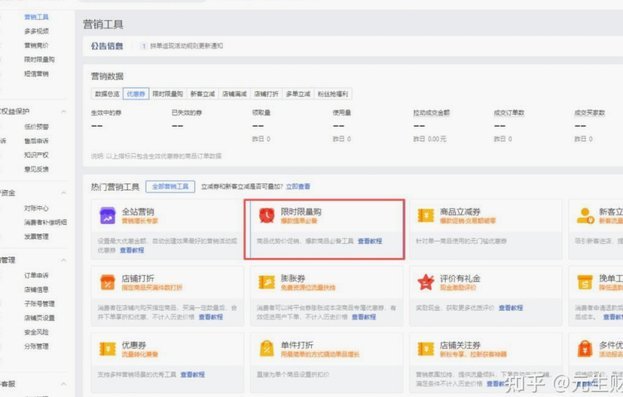Click the 单件打折 shopping bag icon
The height and width of the screenshot is (397, 623).
267,349
